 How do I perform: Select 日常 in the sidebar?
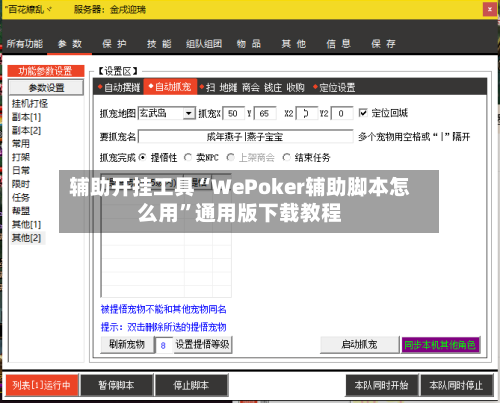[21, 170]
